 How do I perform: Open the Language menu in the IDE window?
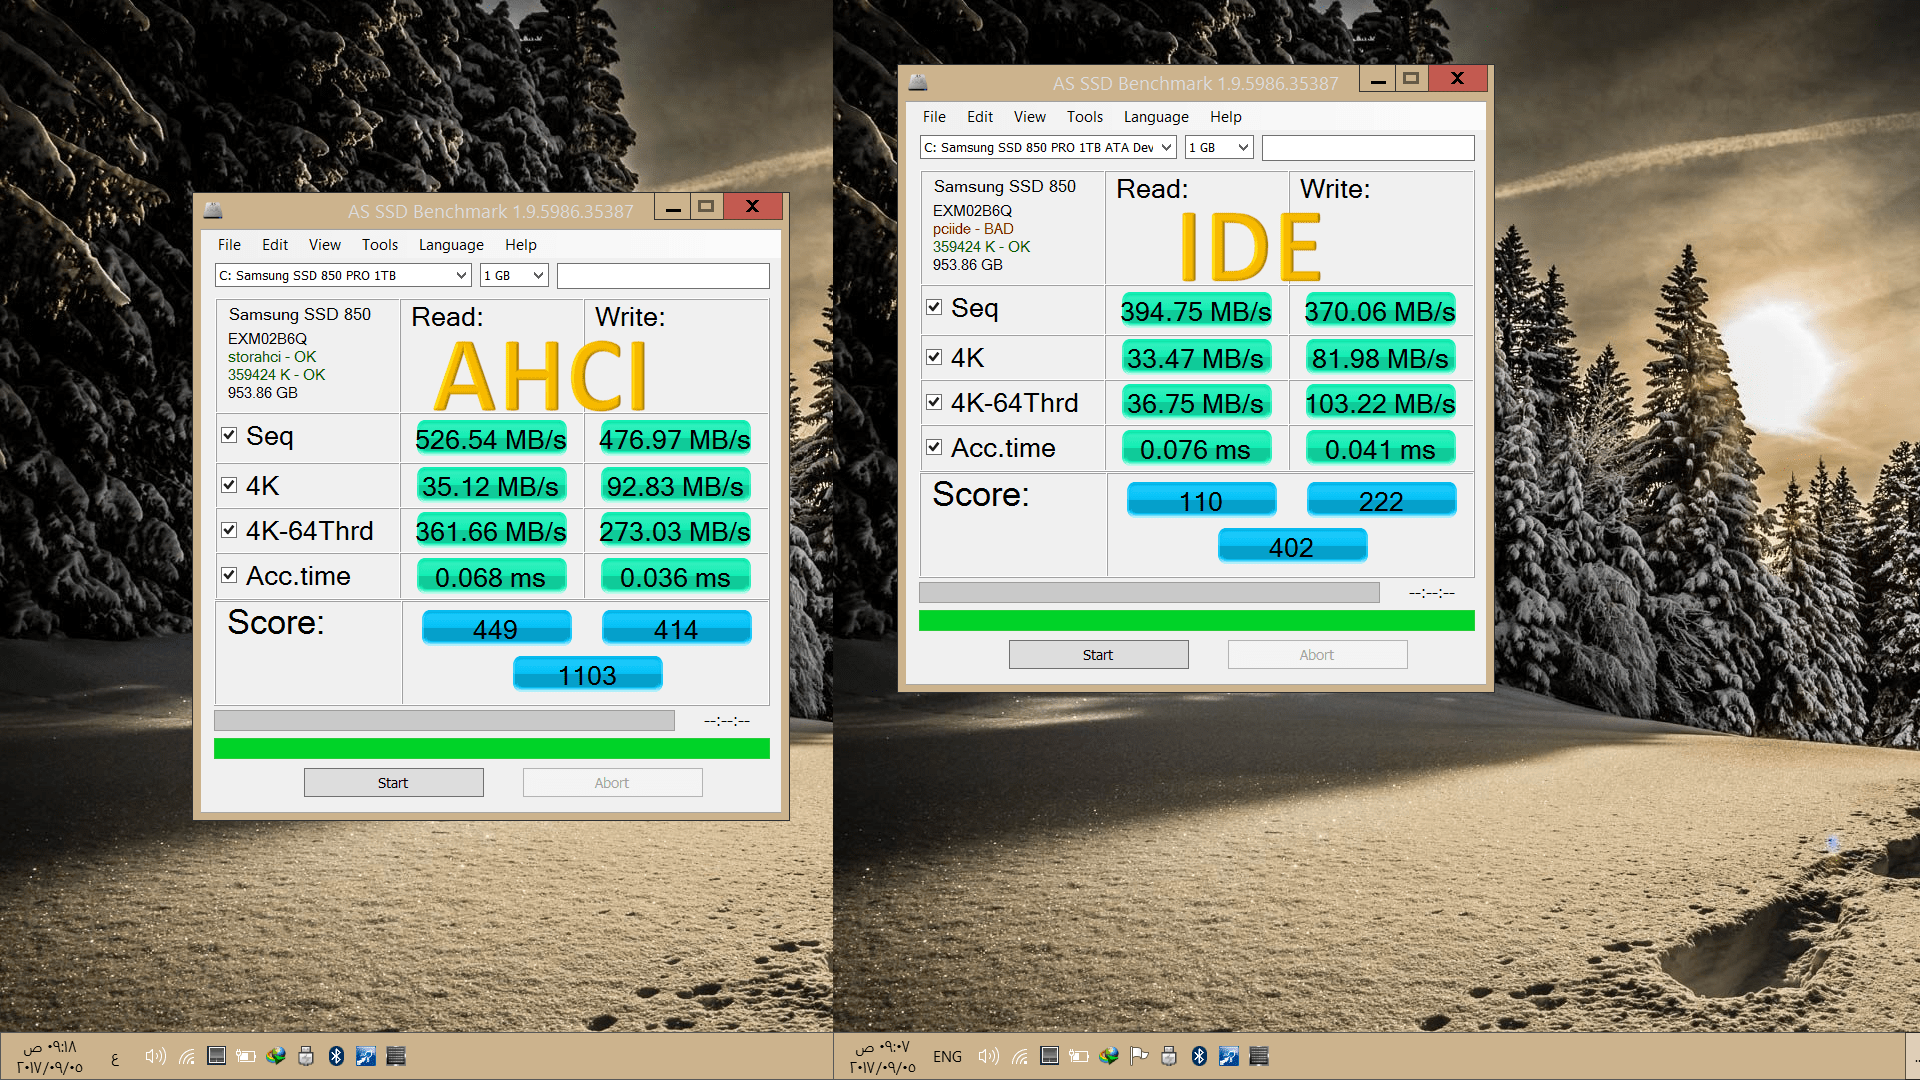[x=1155, y=117]
